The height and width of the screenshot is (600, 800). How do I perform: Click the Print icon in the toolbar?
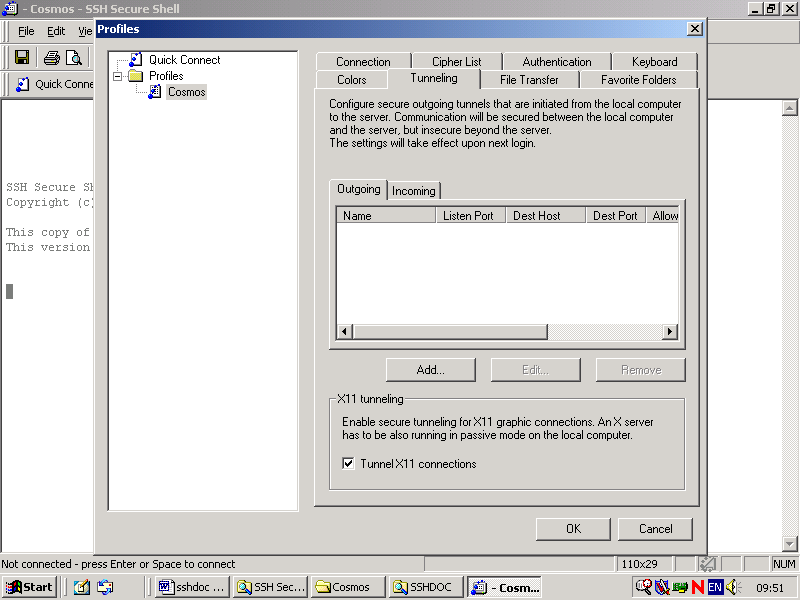pyautogui.click(x=51, y=58)
